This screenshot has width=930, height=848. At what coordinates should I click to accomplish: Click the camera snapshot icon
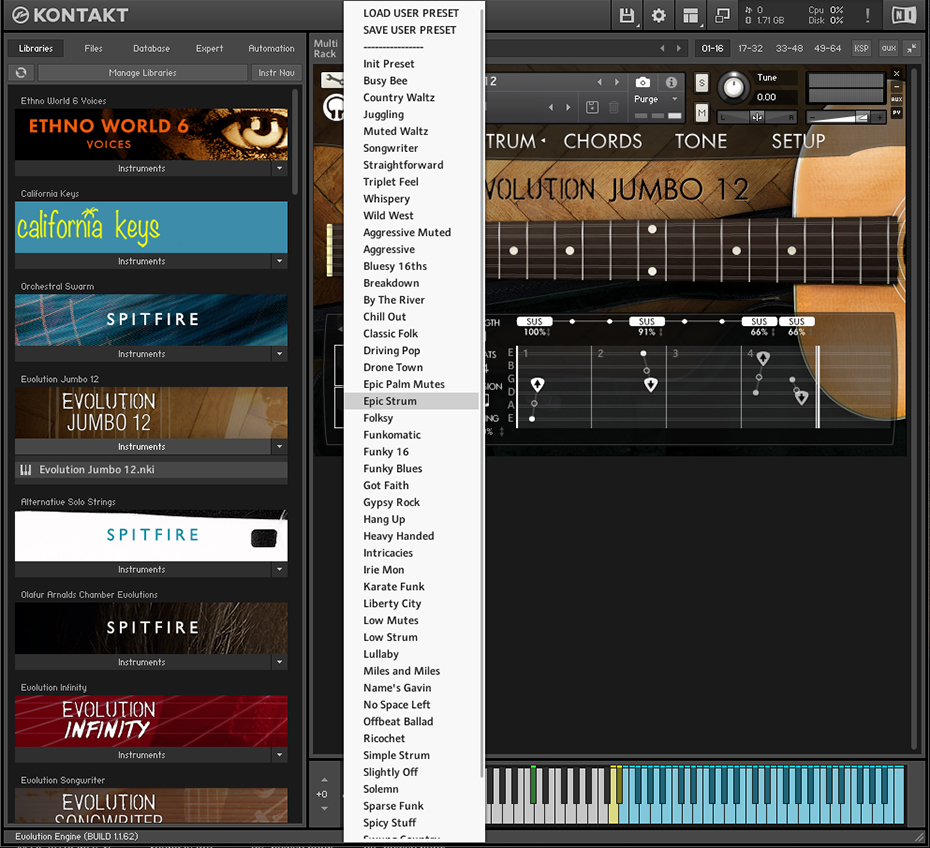[642, 82]
